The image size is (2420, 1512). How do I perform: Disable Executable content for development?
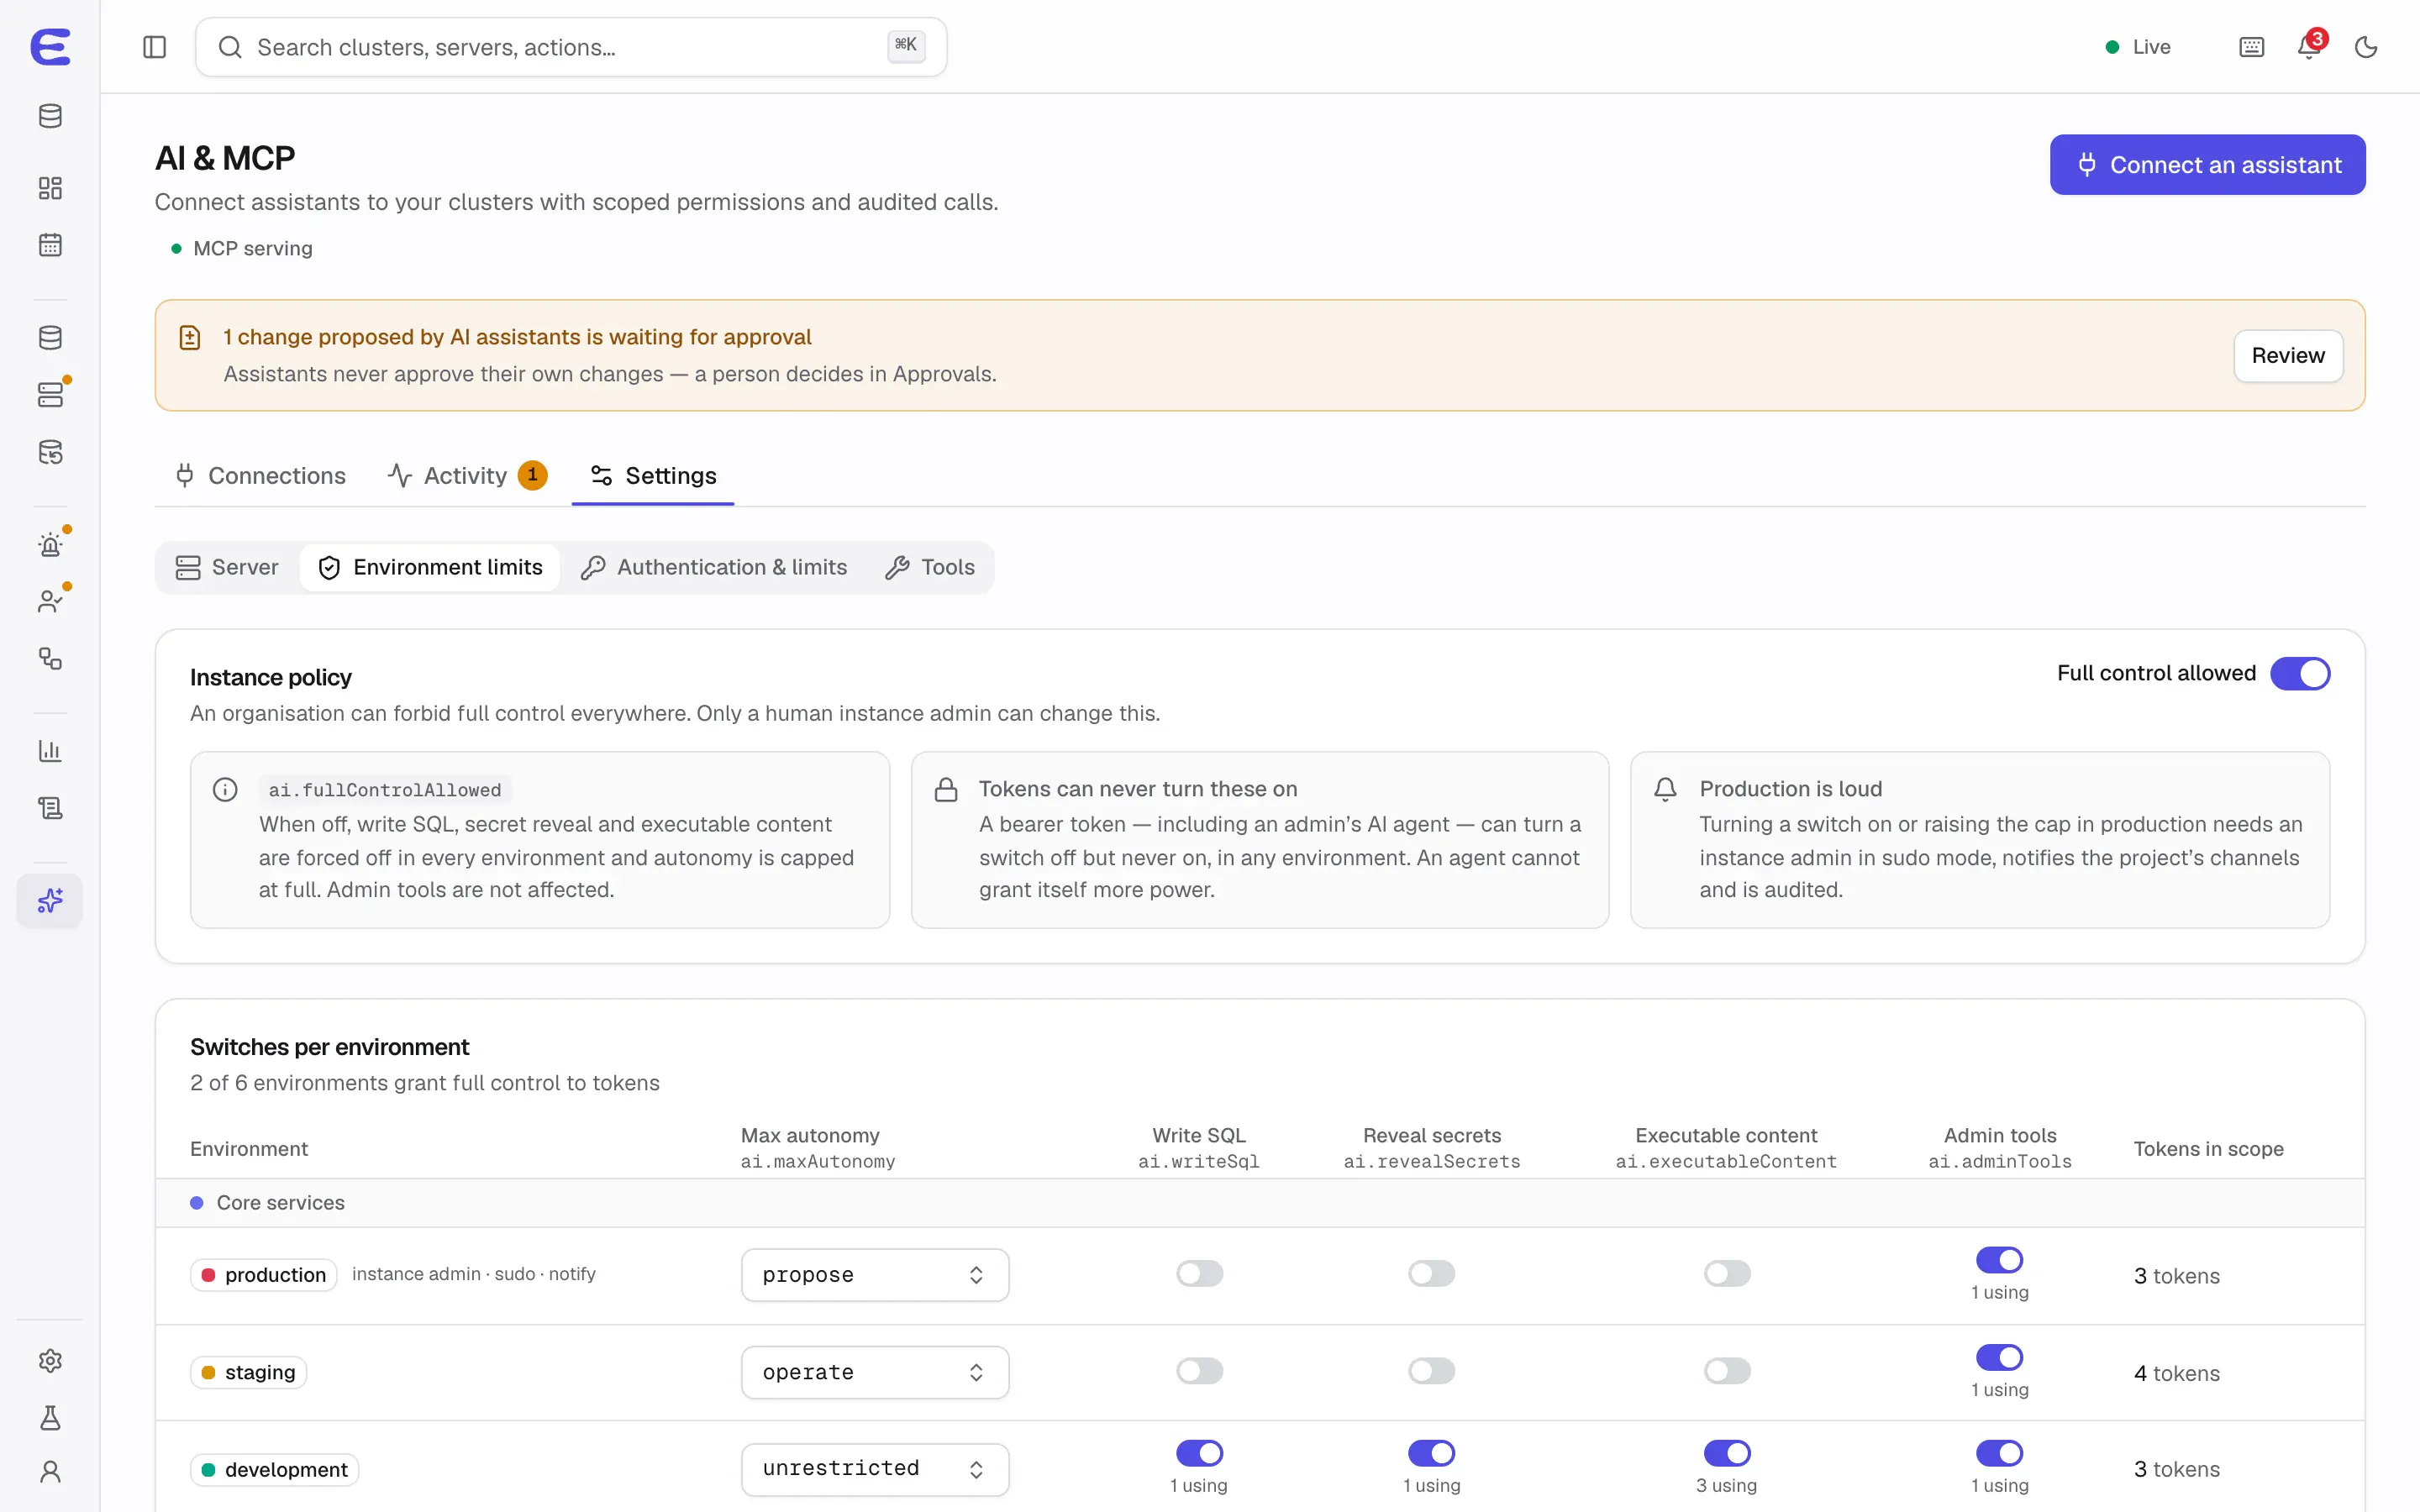pos(1726,1453)
